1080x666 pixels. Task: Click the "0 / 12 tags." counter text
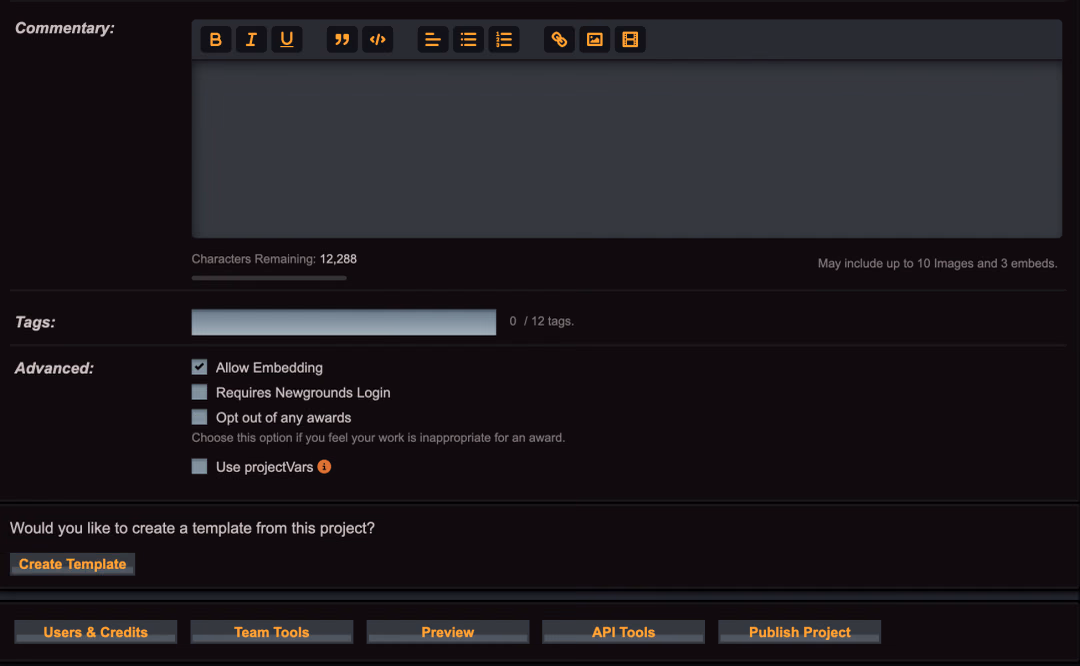[x=541, y=321]
